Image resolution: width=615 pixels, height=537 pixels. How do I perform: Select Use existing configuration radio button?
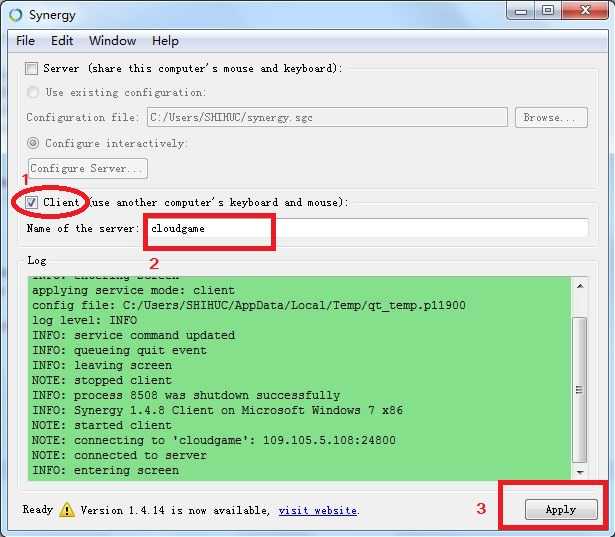[33, 93]
